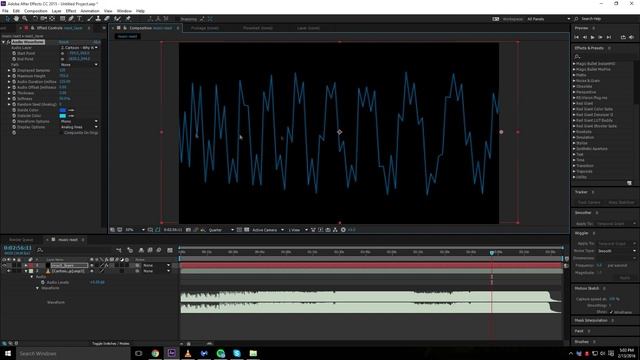Click stopwatch for Softness property
This screenshot has width=640, height=360.
click(x=14, y=99)
